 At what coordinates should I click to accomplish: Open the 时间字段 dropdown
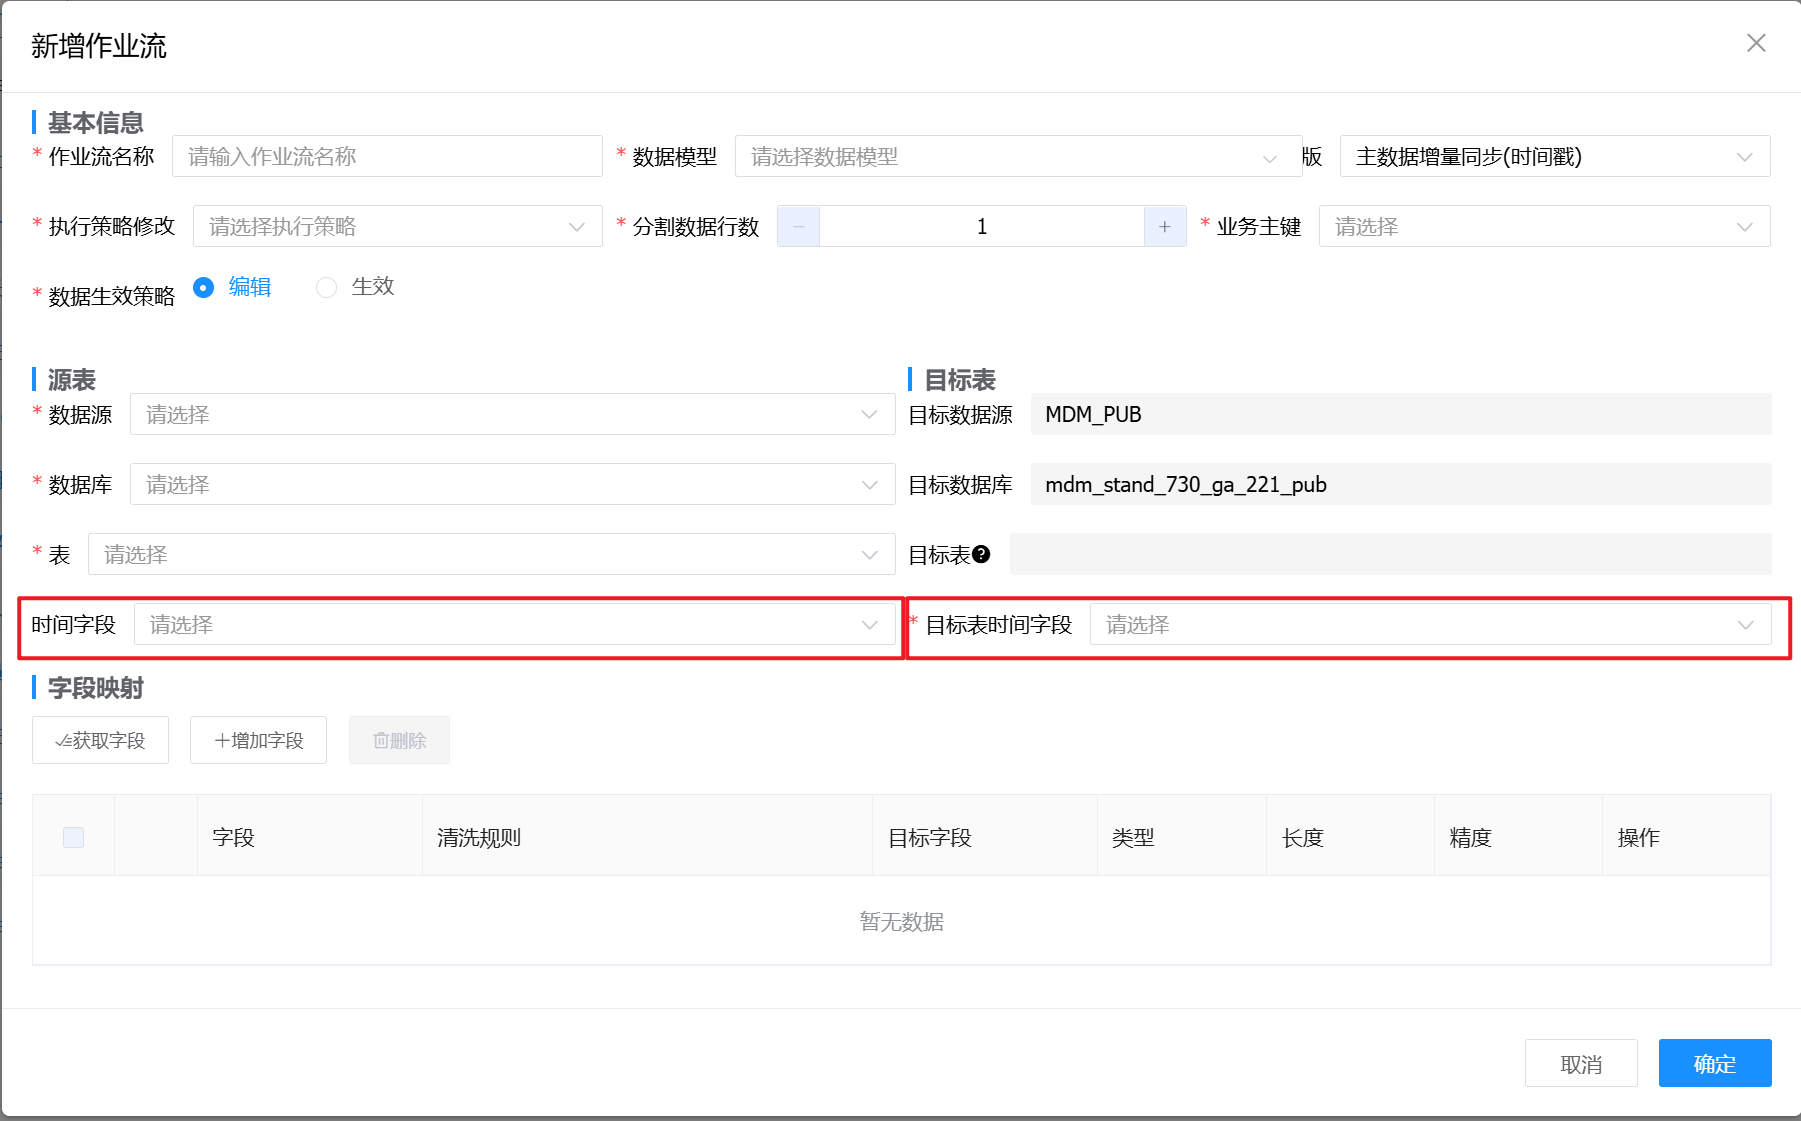tap(514, 625)
